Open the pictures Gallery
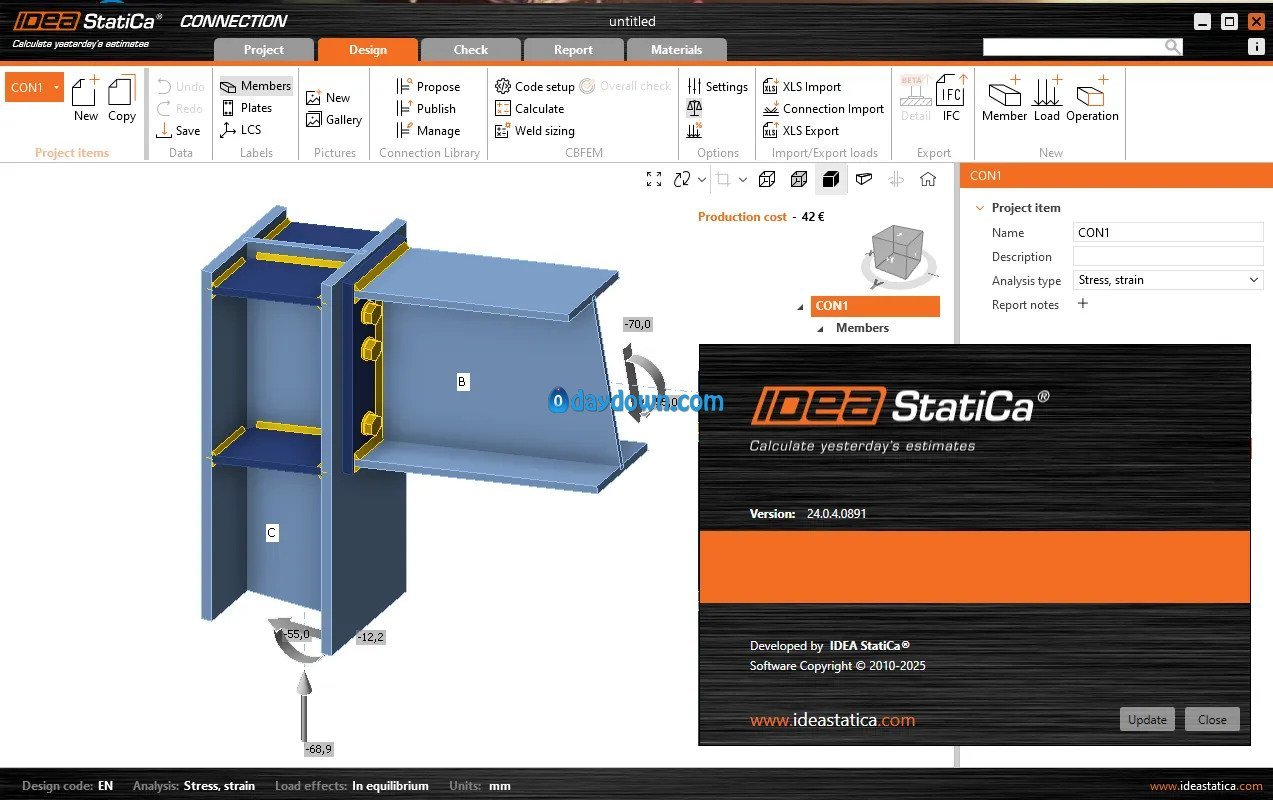 coord(334,120)
